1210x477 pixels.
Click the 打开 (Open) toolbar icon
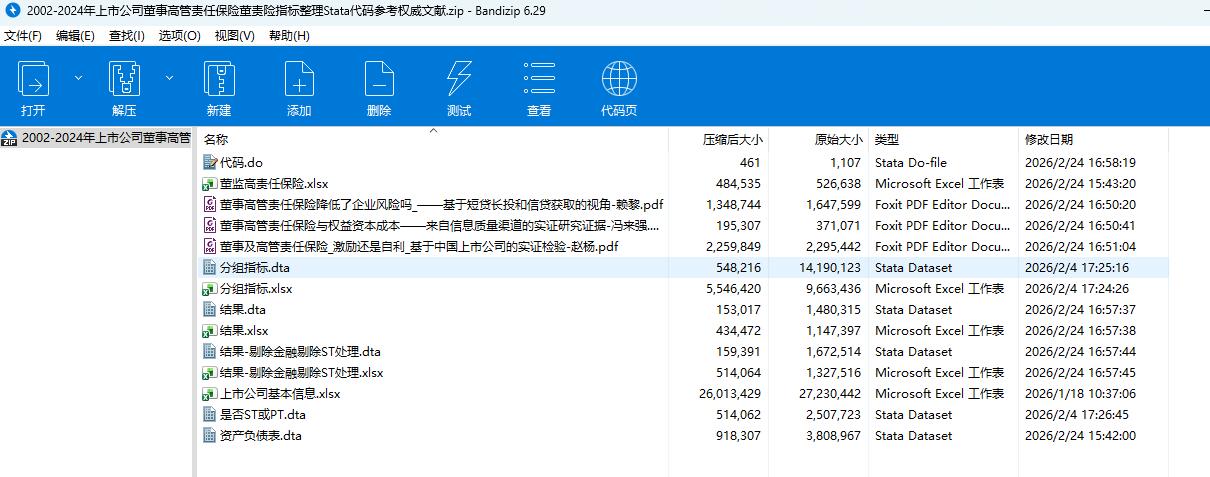click(x=34, y=78)
